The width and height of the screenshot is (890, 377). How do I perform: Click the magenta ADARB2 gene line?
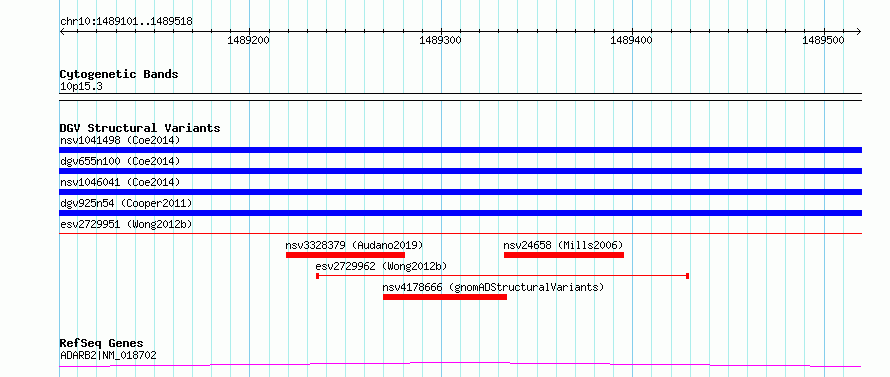click(460, 365)
